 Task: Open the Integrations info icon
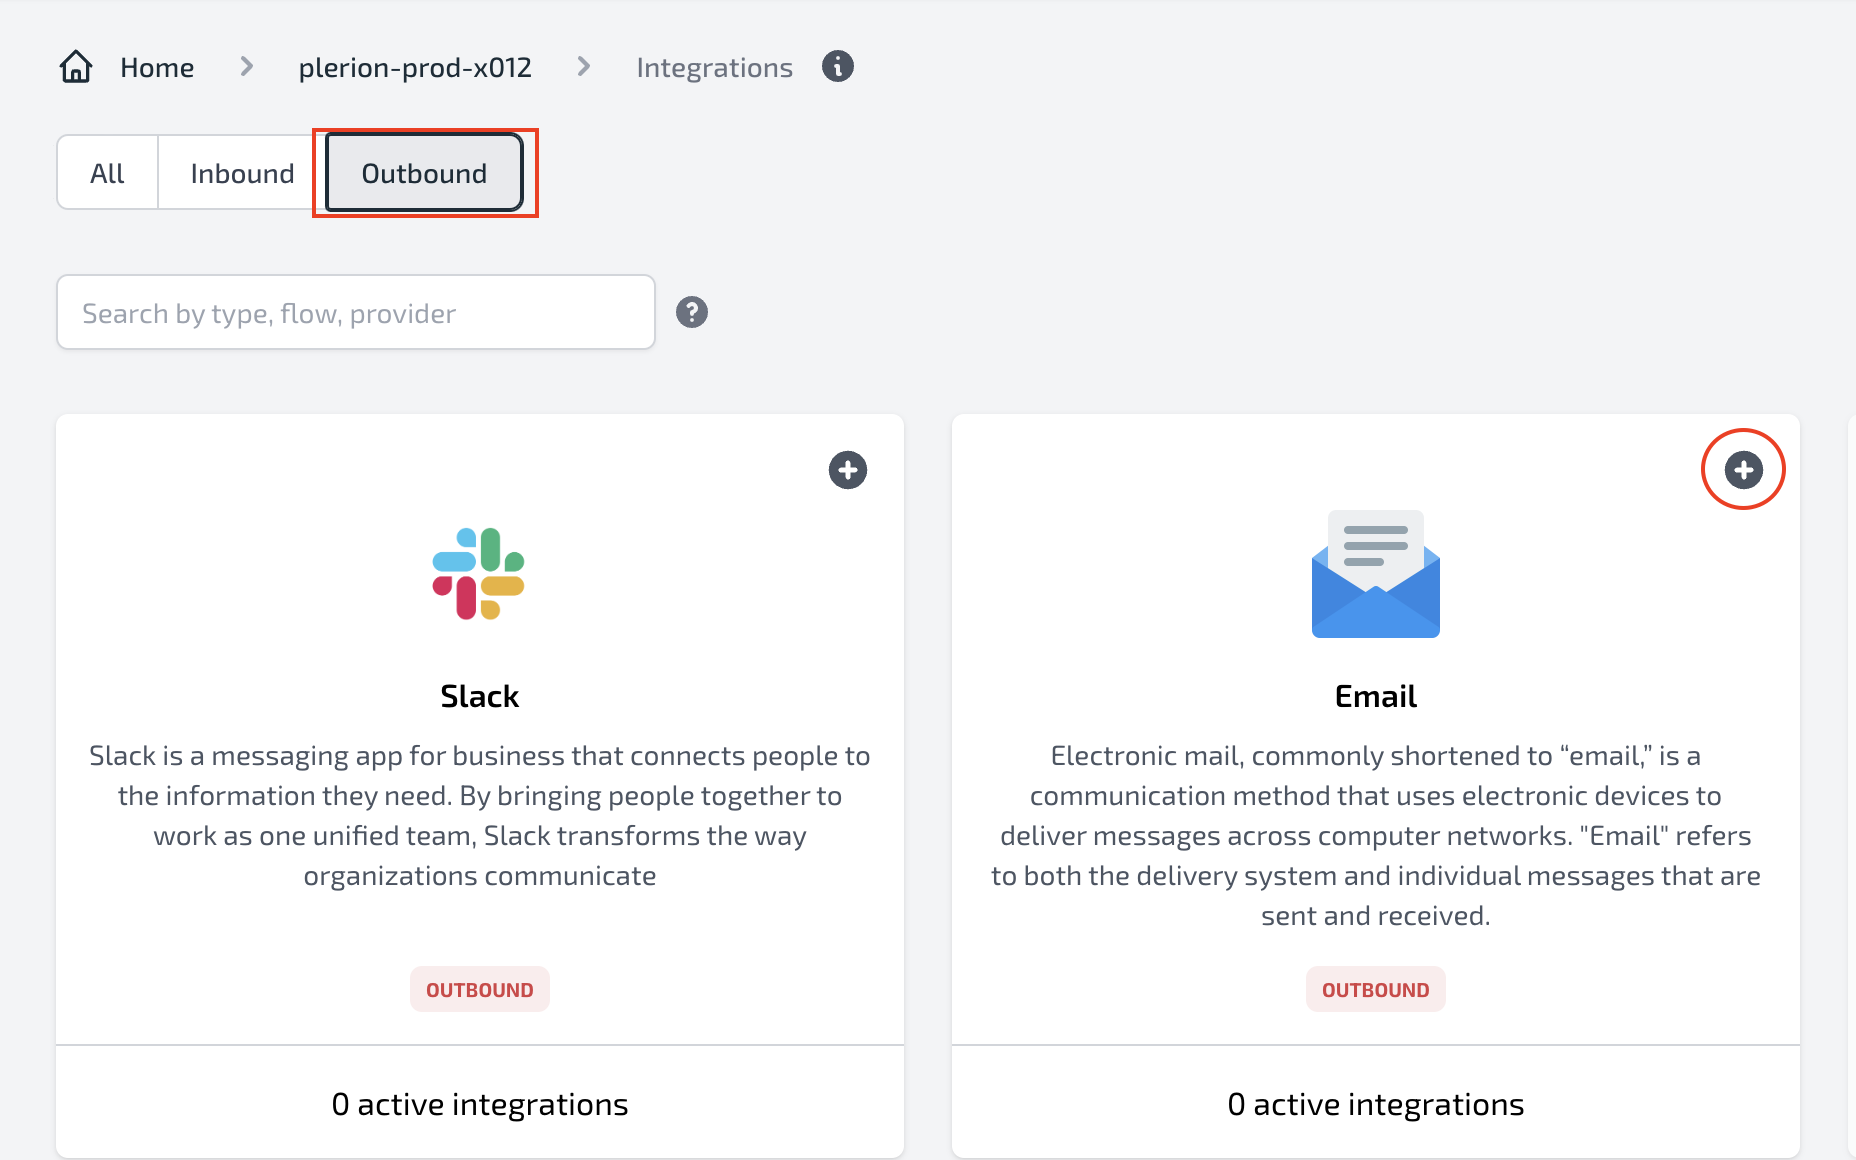(x=838, y=67)
